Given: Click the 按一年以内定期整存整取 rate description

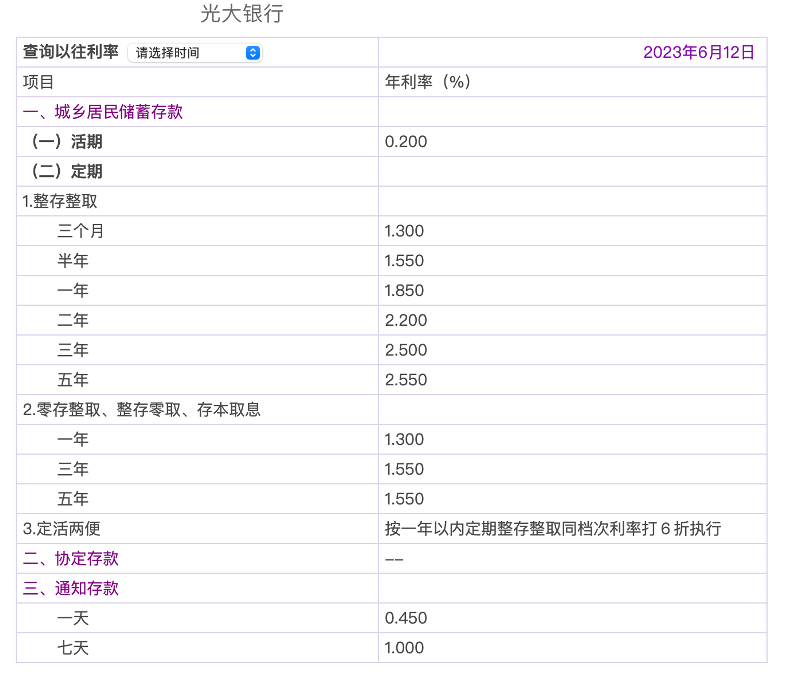Looking at the screenshot, I should pyautogui.click(x=552, y=528).
